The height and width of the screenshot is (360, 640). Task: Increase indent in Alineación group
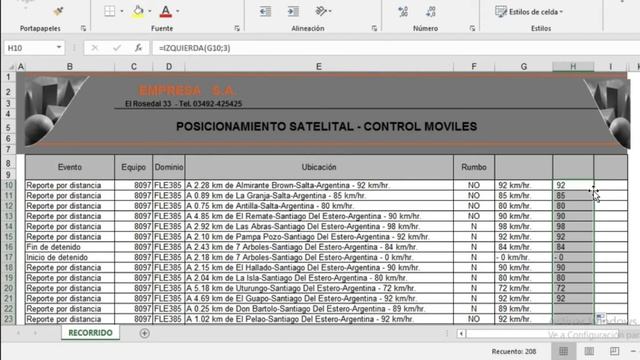293,11
